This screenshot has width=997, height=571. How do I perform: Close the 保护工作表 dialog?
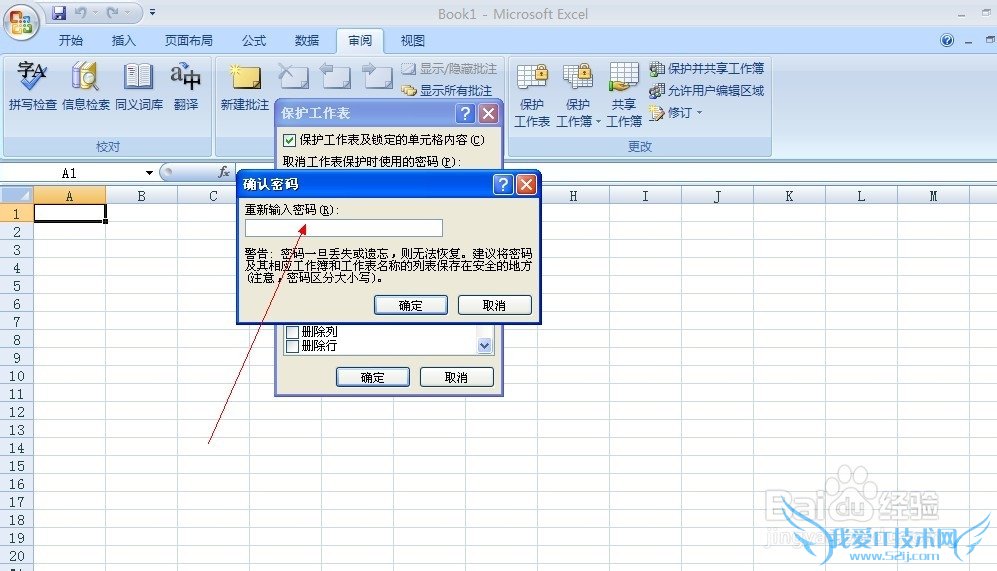click(x=488, y=113)
